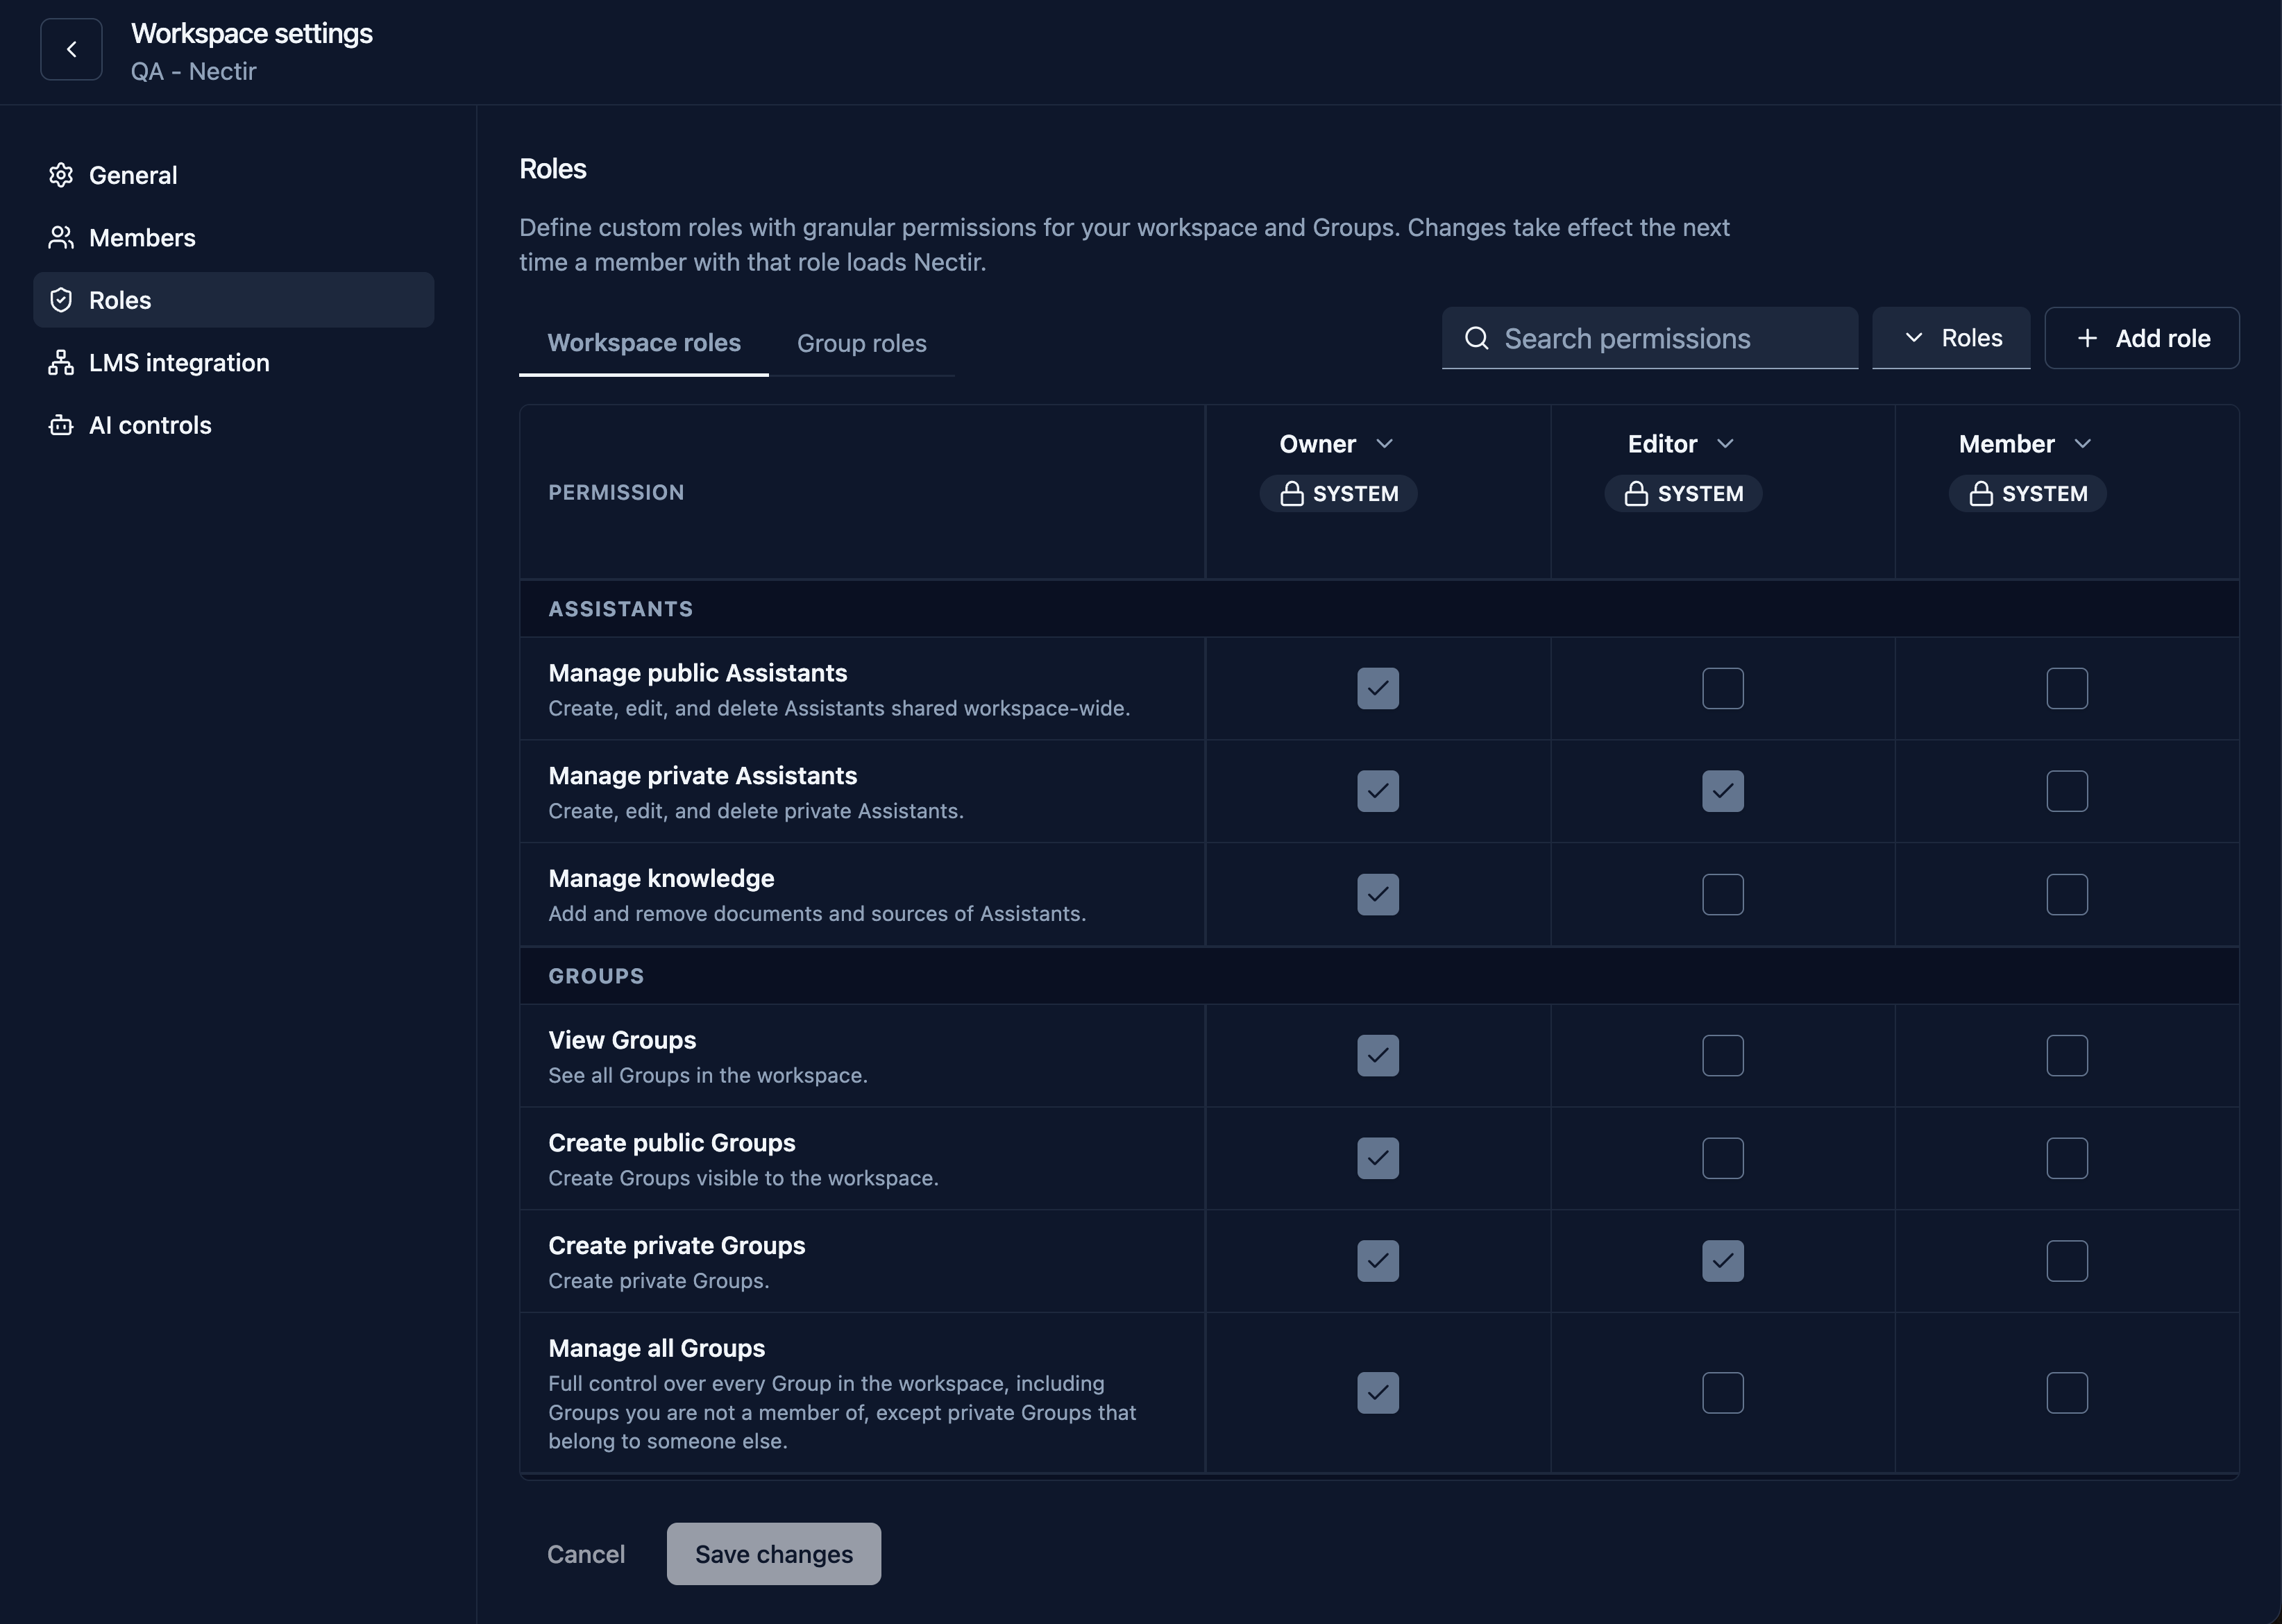Click the Members people icon

click(x=61, y=238)
